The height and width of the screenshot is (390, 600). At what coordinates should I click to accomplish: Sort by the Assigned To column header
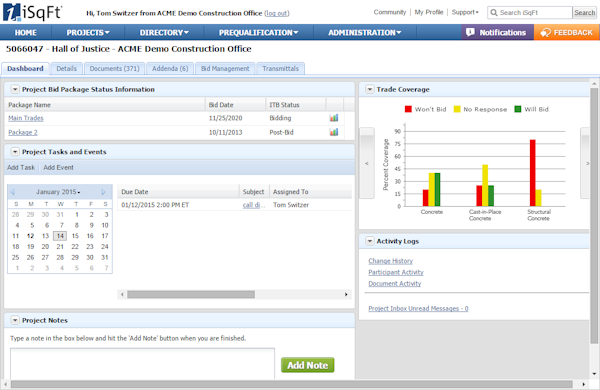pyautogui.click(x=311, y=191)
